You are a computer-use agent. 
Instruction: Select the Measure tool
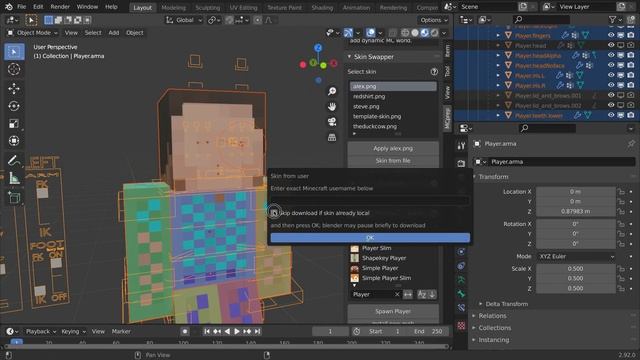pyautogui.click(x=14, y=178)
